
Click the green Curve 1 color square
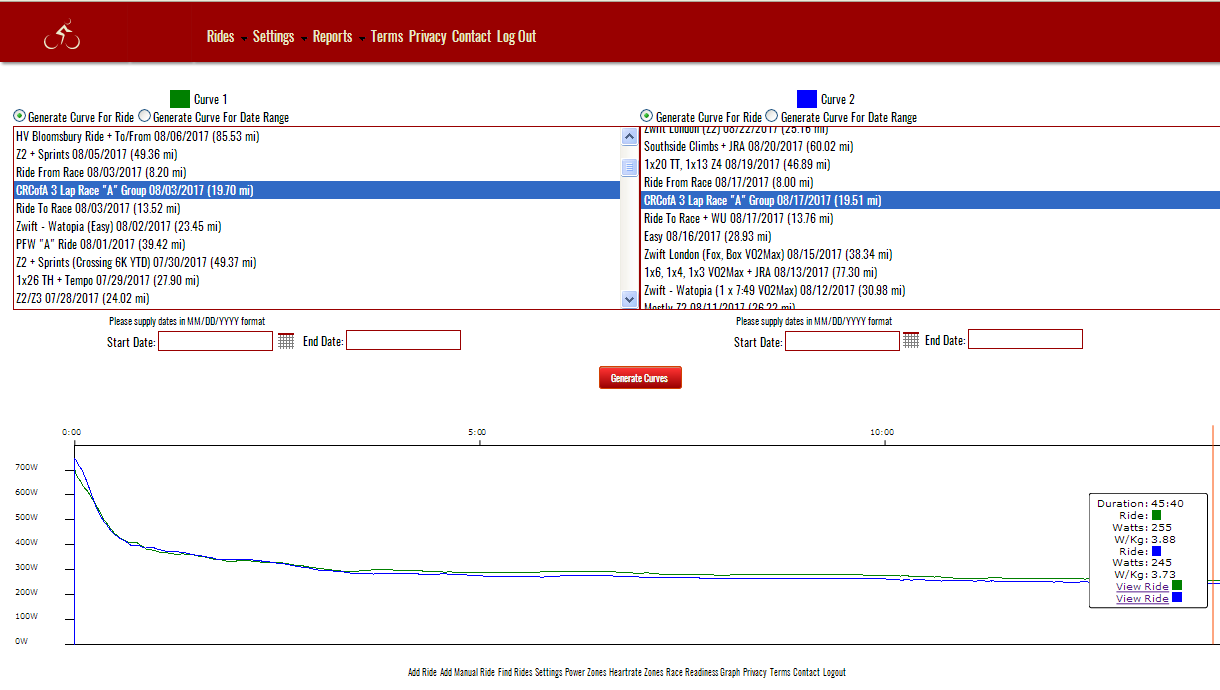tap(180, 99)
